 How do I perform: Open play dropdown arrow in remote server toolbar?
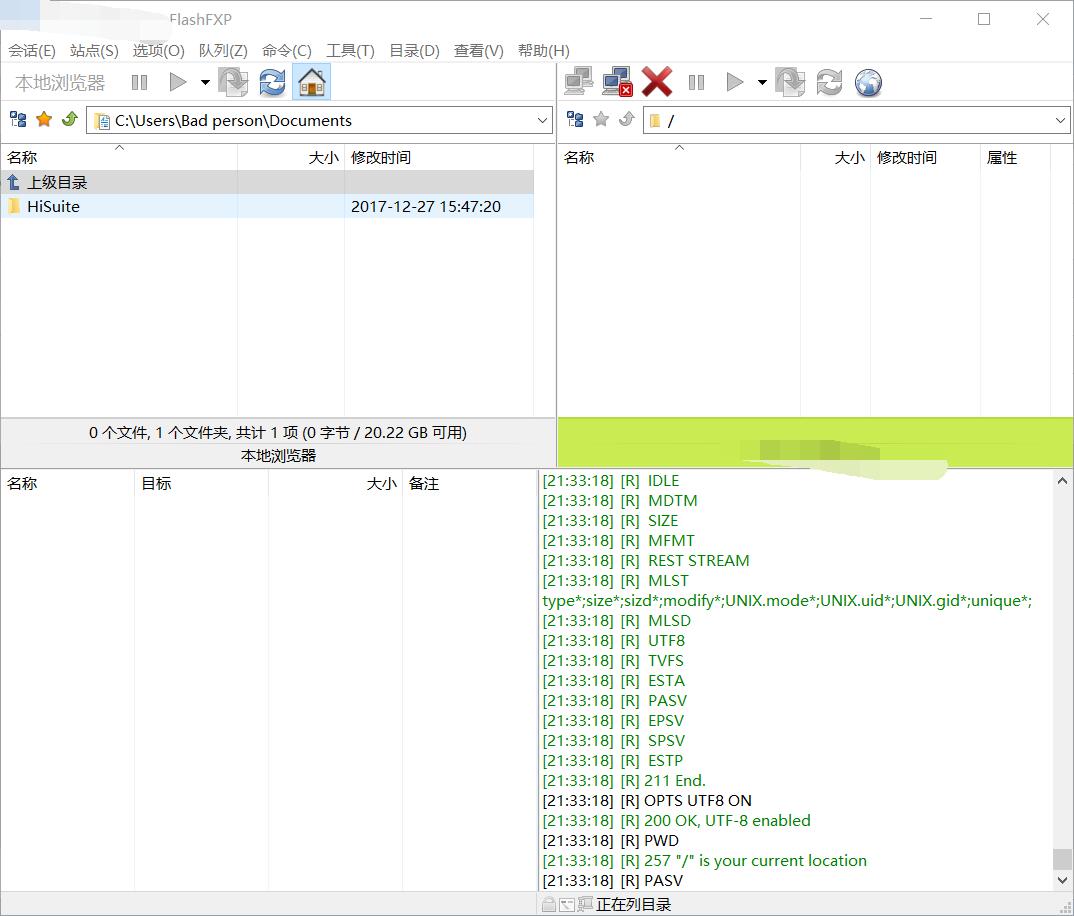[762, 83]
